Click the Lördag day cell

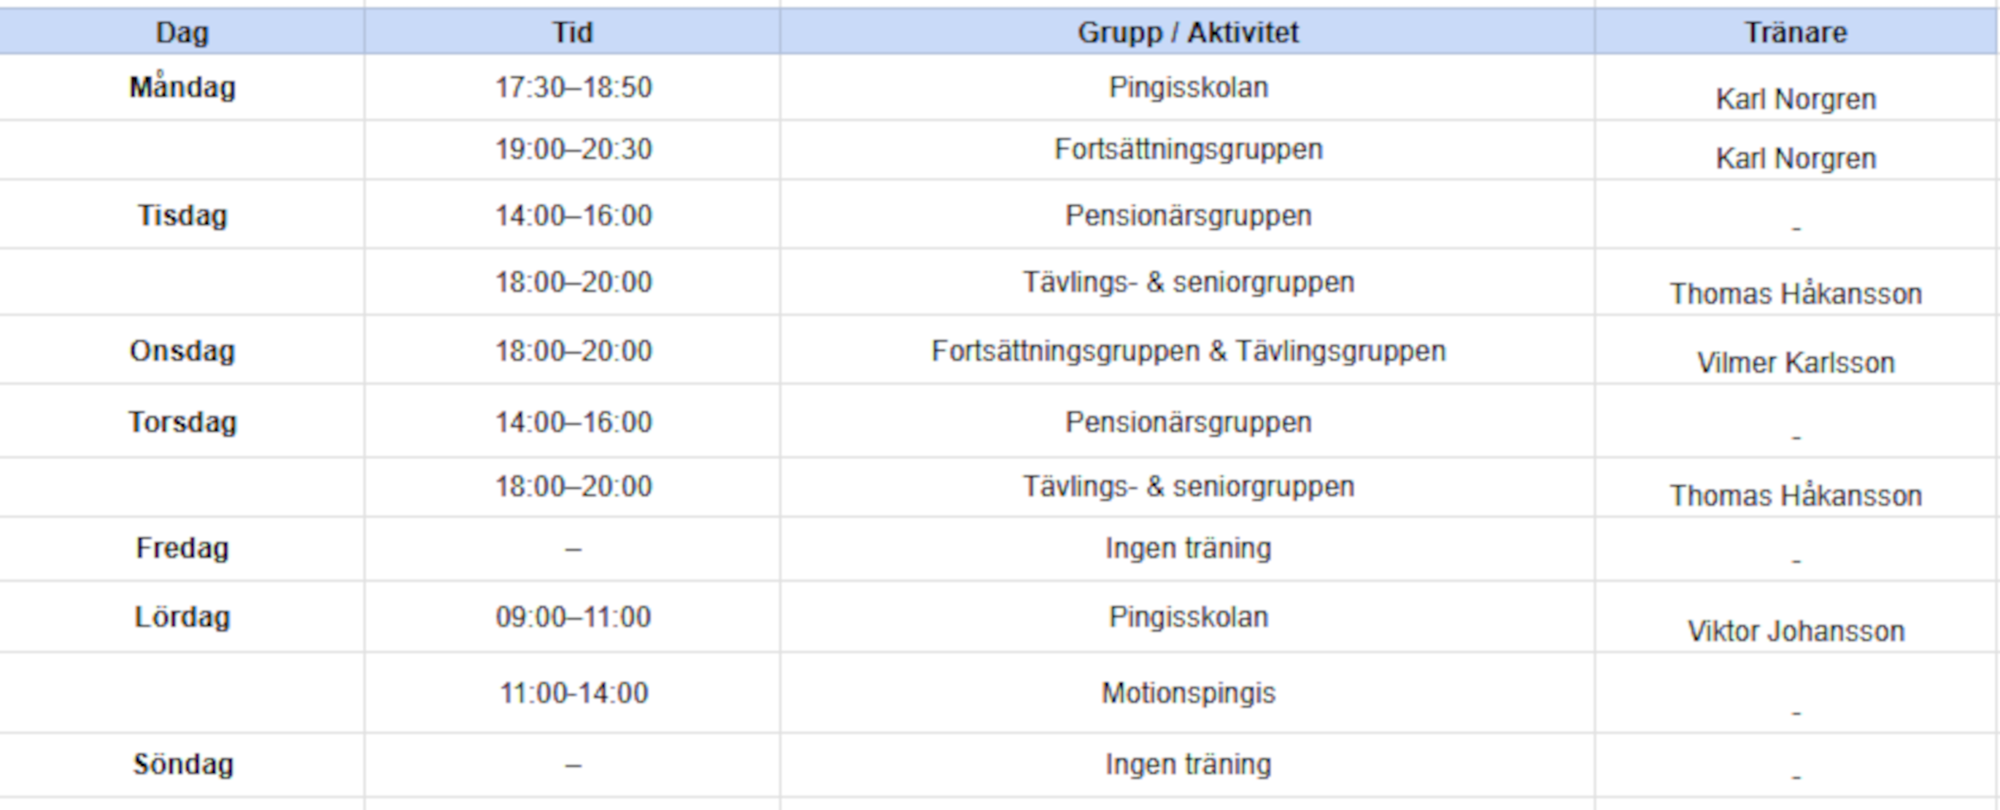point(182,617)
